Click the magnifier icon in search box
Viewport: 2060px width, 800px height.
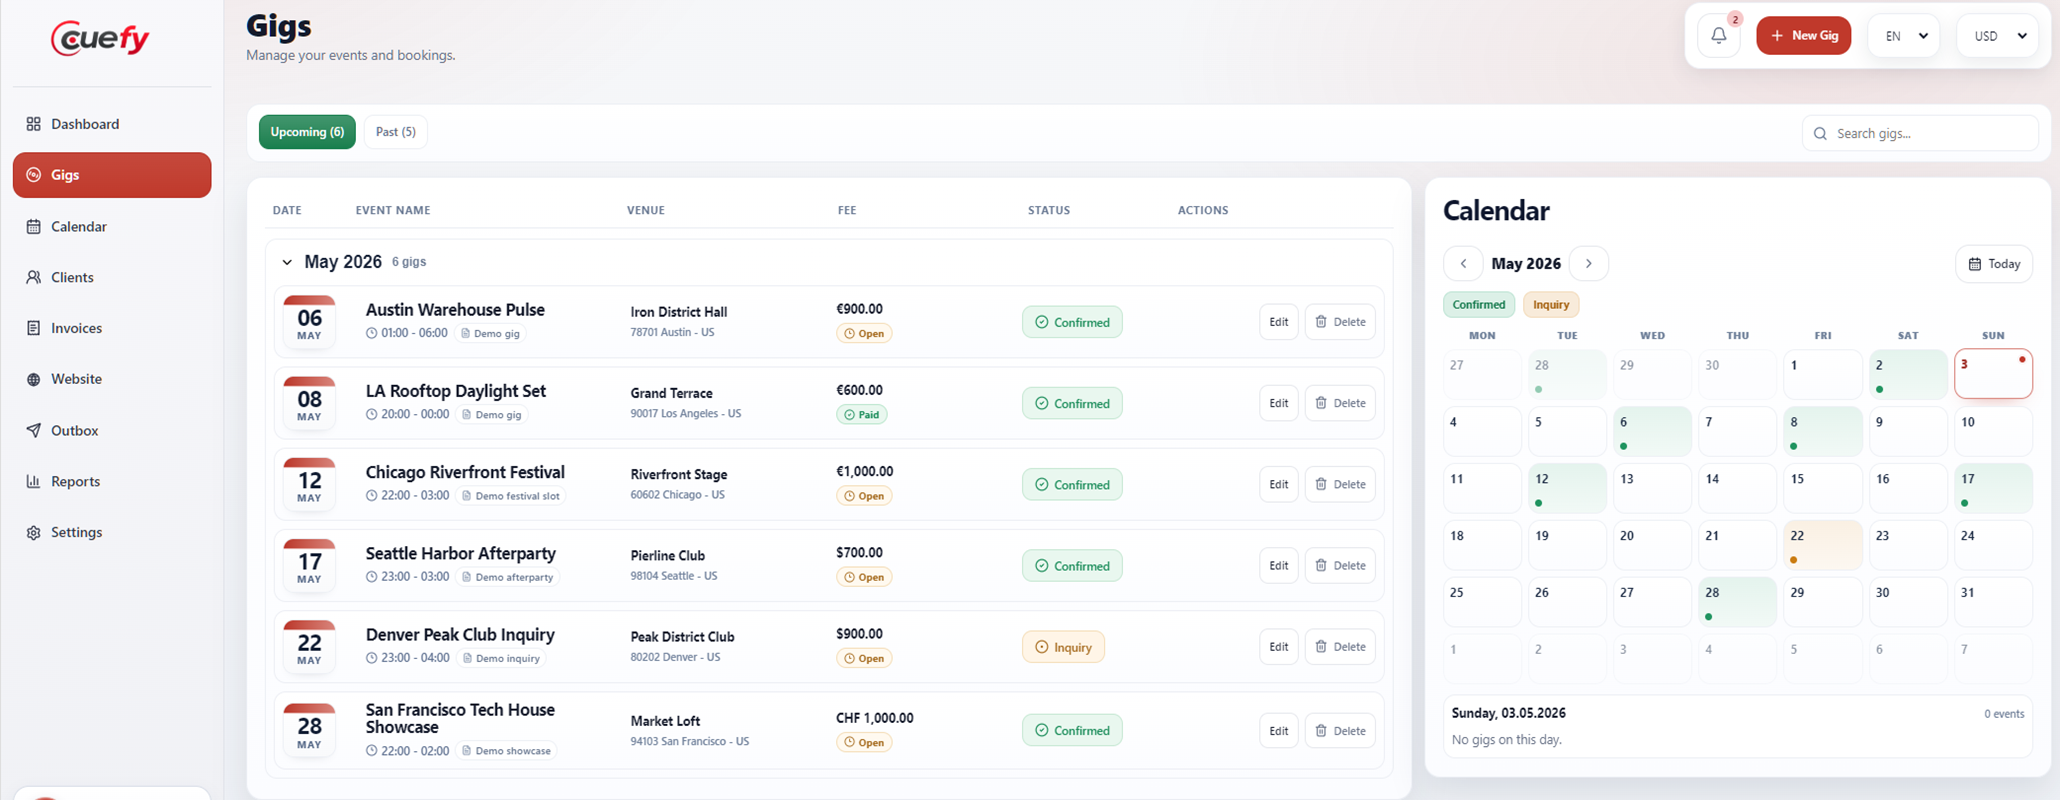(x=1820, y=133)
